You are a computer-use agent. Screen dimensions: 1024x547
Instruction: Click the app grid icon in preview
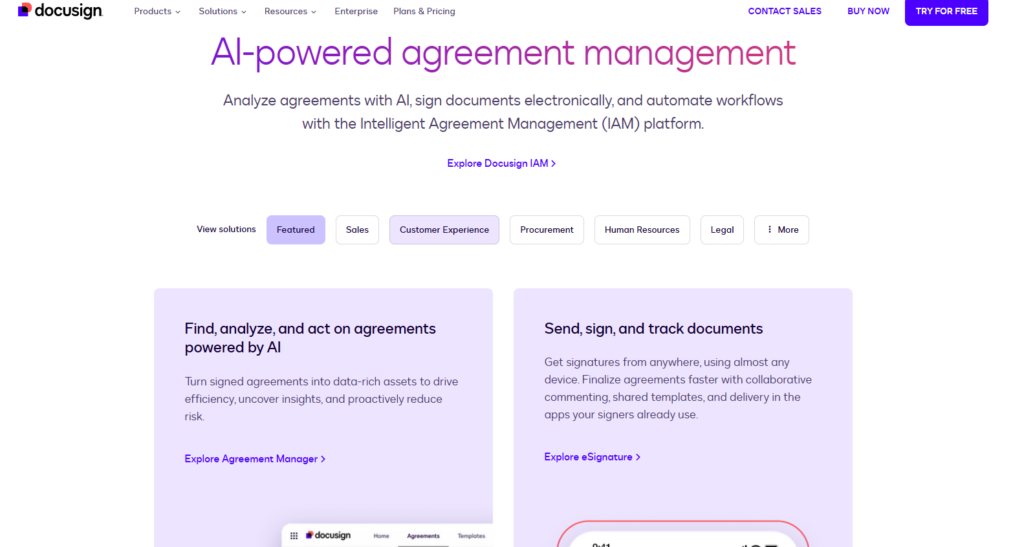click(294, 536)
